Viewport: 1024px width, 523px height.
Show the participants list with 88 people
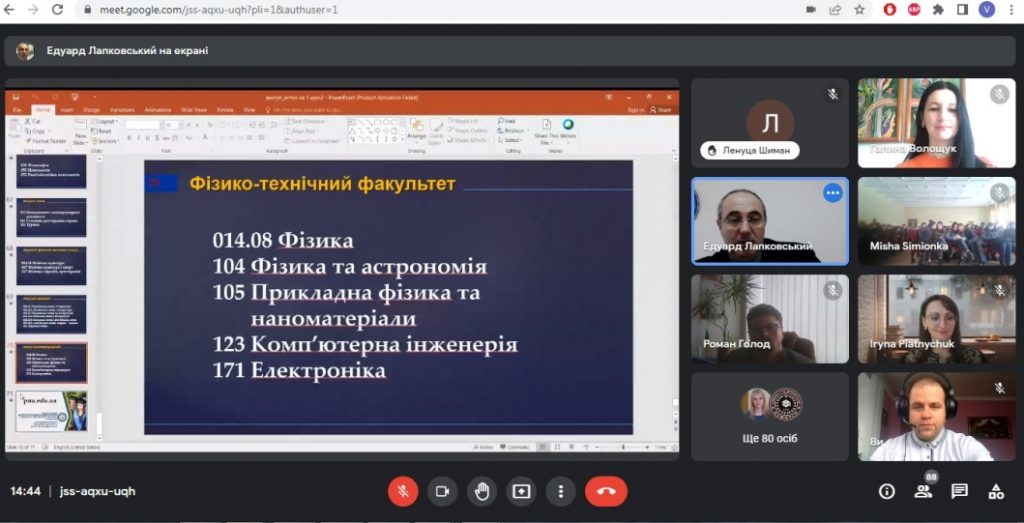[923, 490]
